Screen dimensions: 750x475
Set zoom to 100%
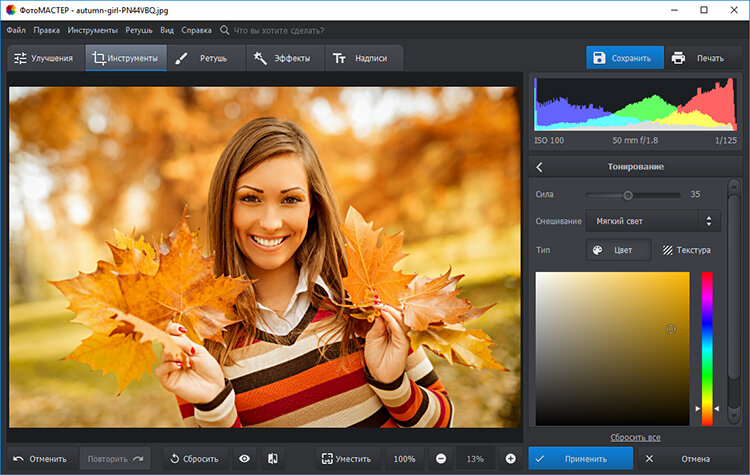pos(404,459)
